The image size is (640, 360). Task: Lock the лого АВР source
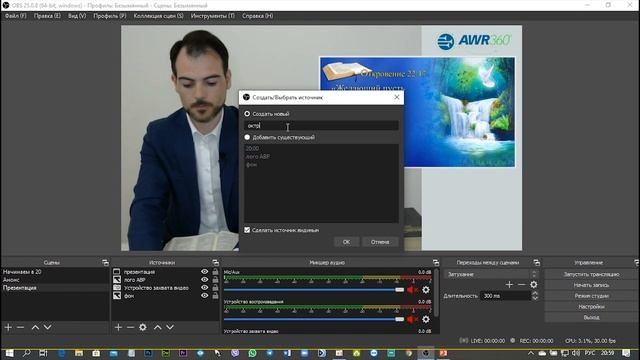(215, 280)
